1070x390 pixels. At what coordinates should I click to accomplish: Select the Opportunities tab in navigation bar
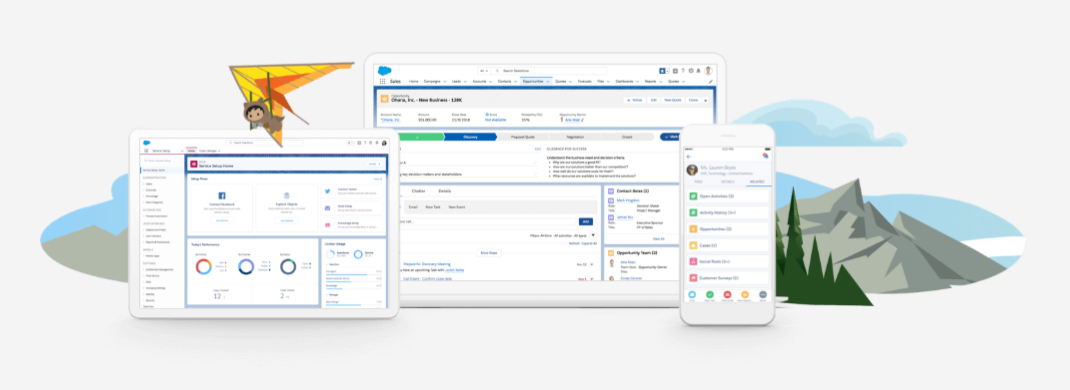coord(533,81)
